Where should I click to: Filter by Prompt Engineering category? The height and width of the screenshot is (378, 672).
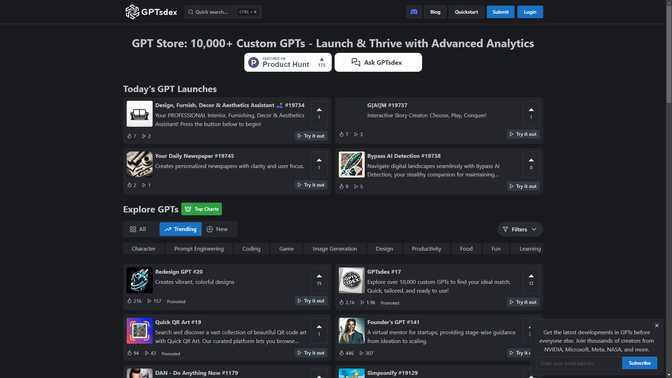click(199, 249)
